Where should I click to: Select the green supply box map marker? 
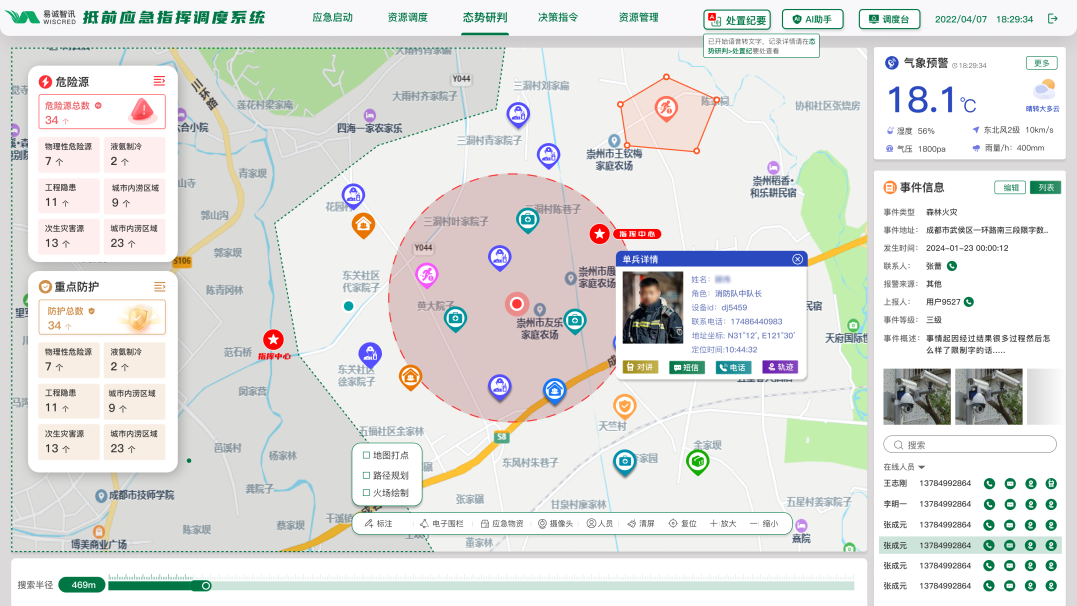697,462
